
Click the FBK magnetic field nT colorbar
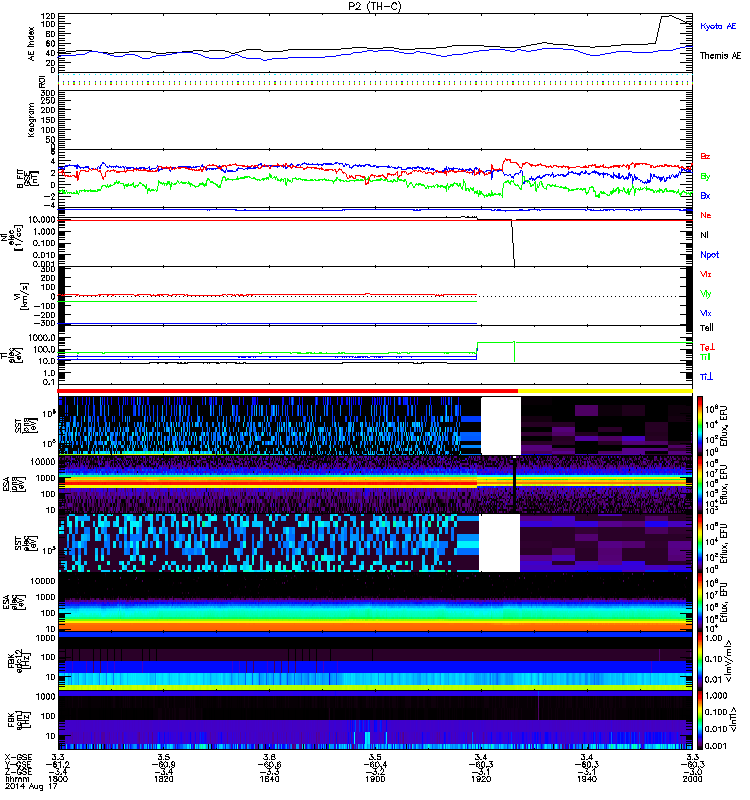pyautogui.click(x=700, y=720)
